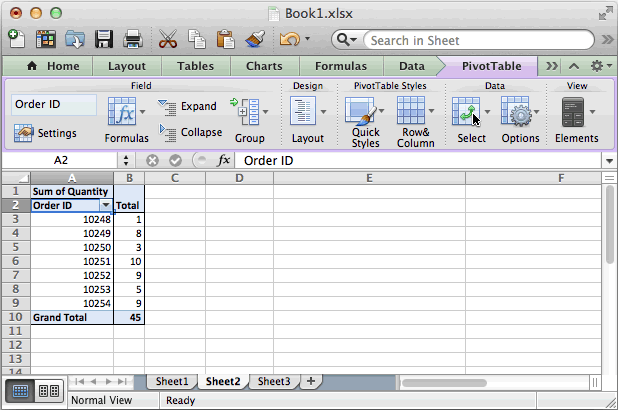Select the PivotTable ribbon tab
The image size is (618, 410).
tap(491, 66)
